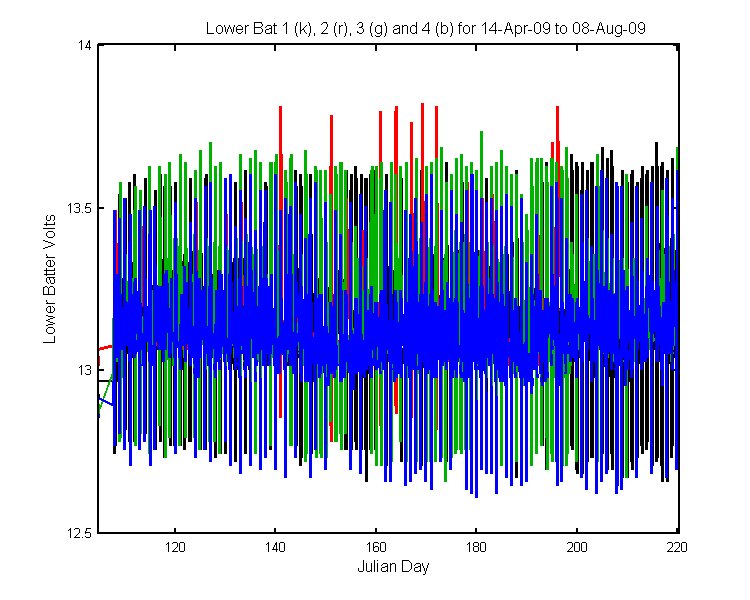Viewport: 750px width, 600px height.
Task: Click the x-axis tick label 180
Action: coord(476,547)
